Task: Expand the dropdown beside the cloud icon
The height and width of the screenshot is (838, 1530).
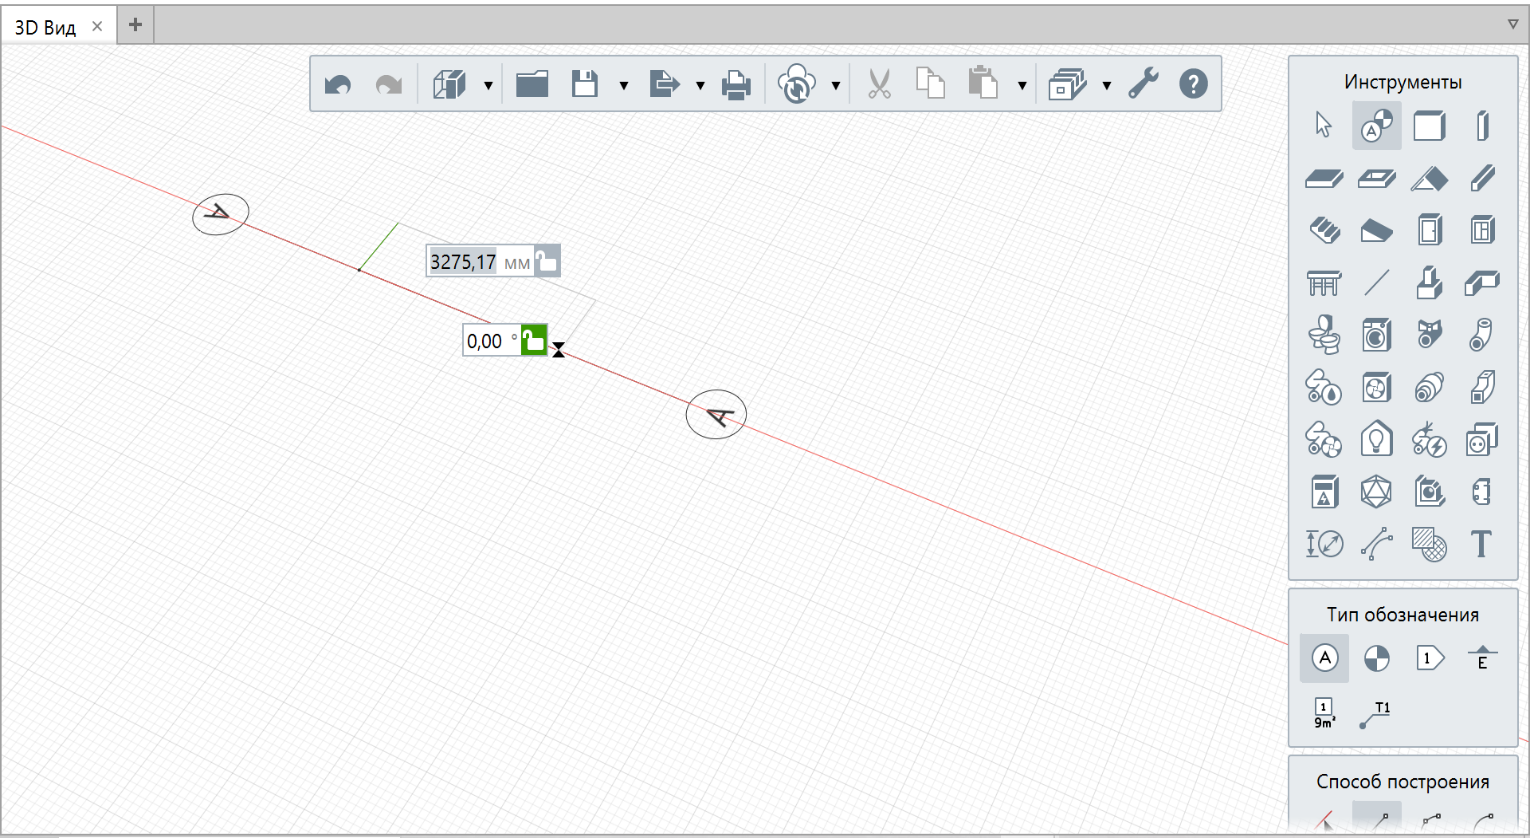Action: tap(835, 86)
